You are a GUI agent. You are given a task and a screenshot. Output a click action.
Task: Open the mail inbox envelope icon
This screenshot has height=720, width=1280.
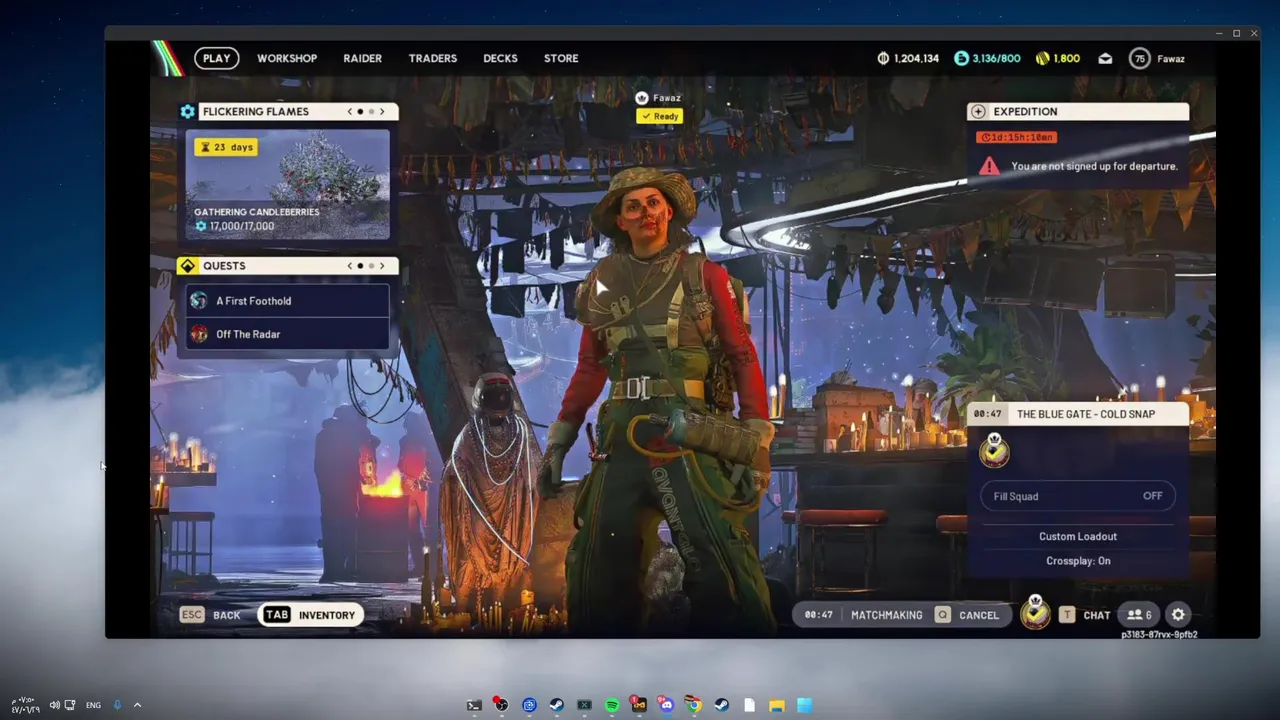(1105, 58)
